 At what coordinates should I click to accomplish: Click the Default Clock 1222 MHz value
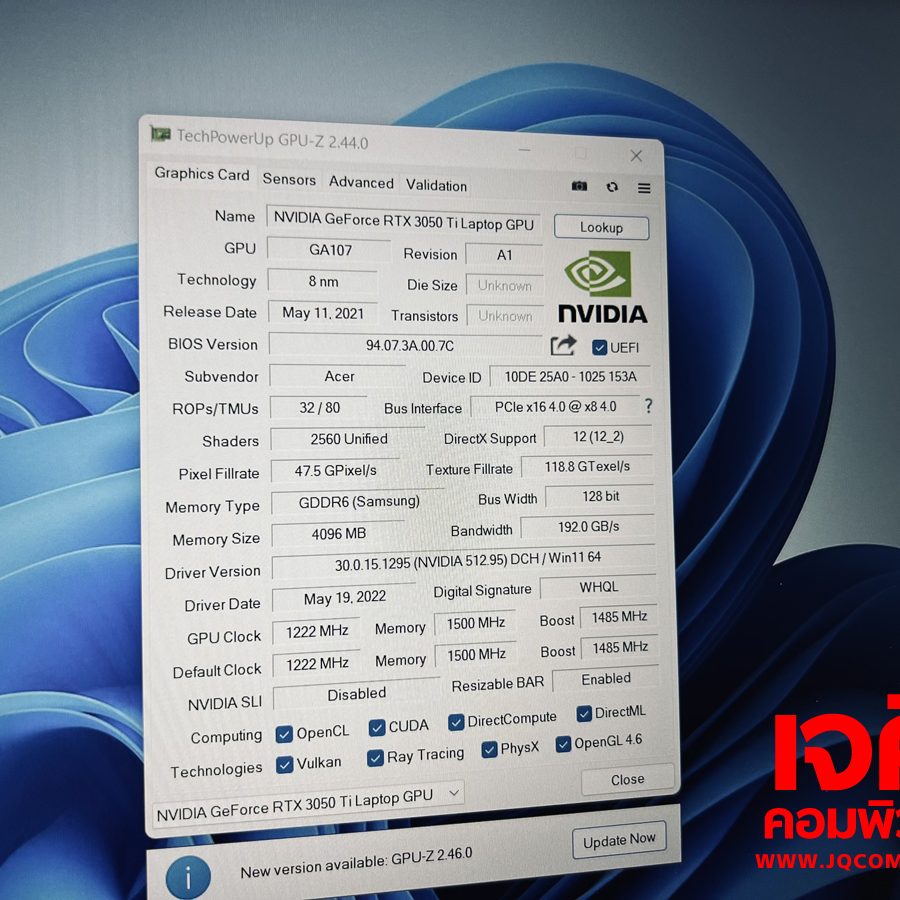(317, 664)
